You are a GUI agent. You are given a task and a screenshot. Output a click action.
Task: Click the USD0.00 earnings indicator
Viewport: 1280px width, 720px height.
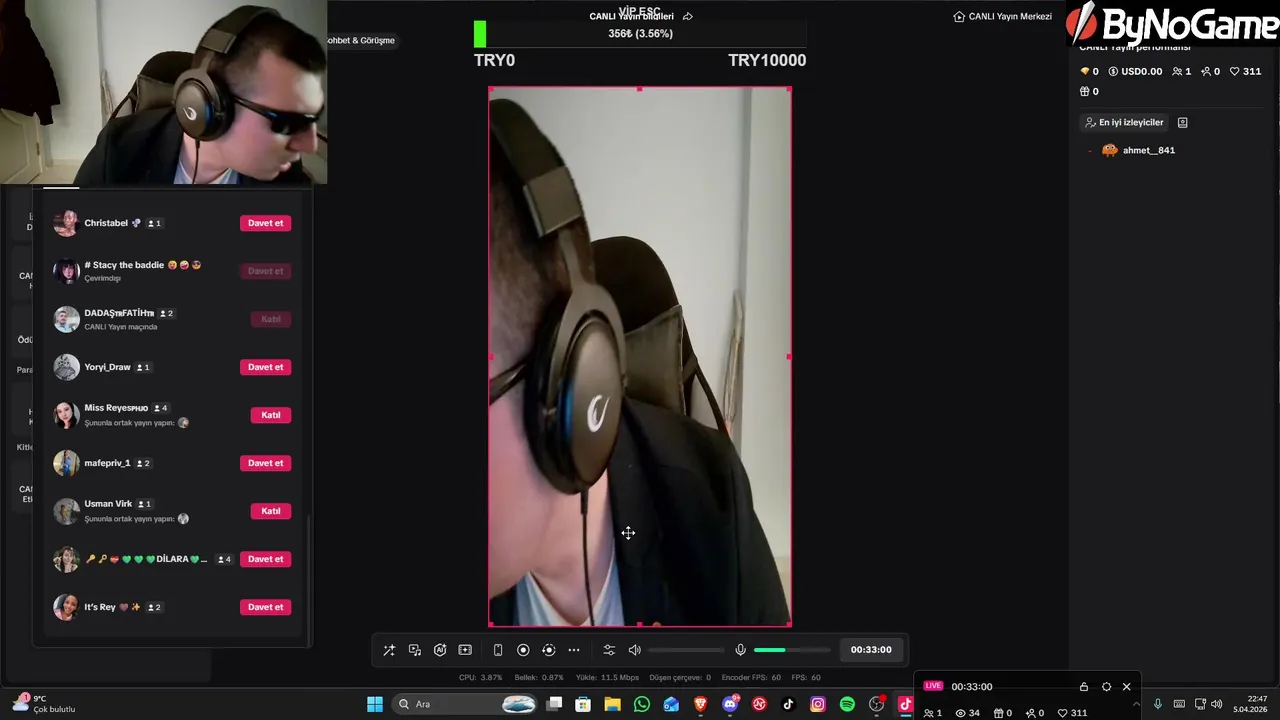coord(1135,72)
